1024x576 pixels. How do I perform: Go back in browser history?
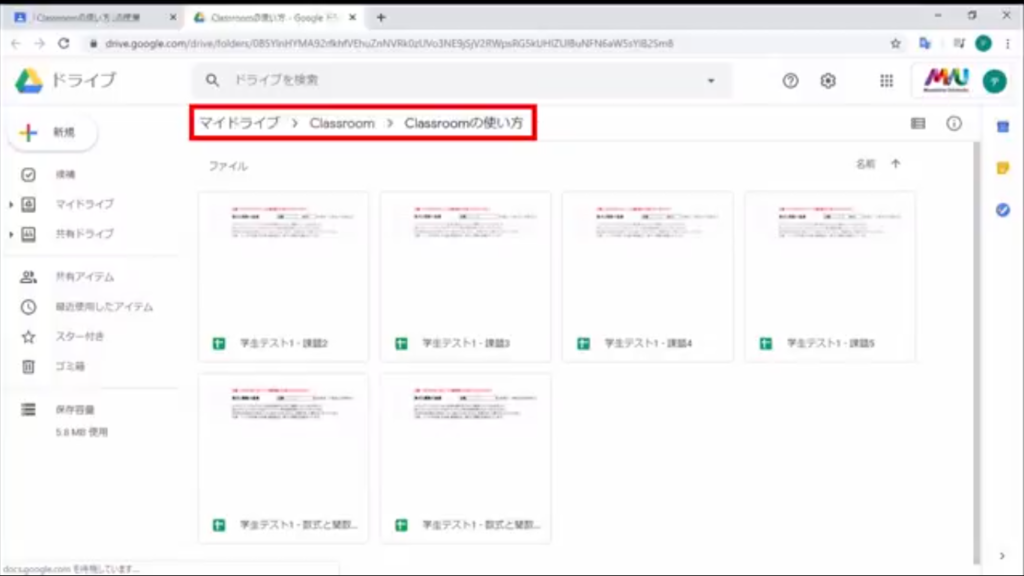(x=16, y=44)
